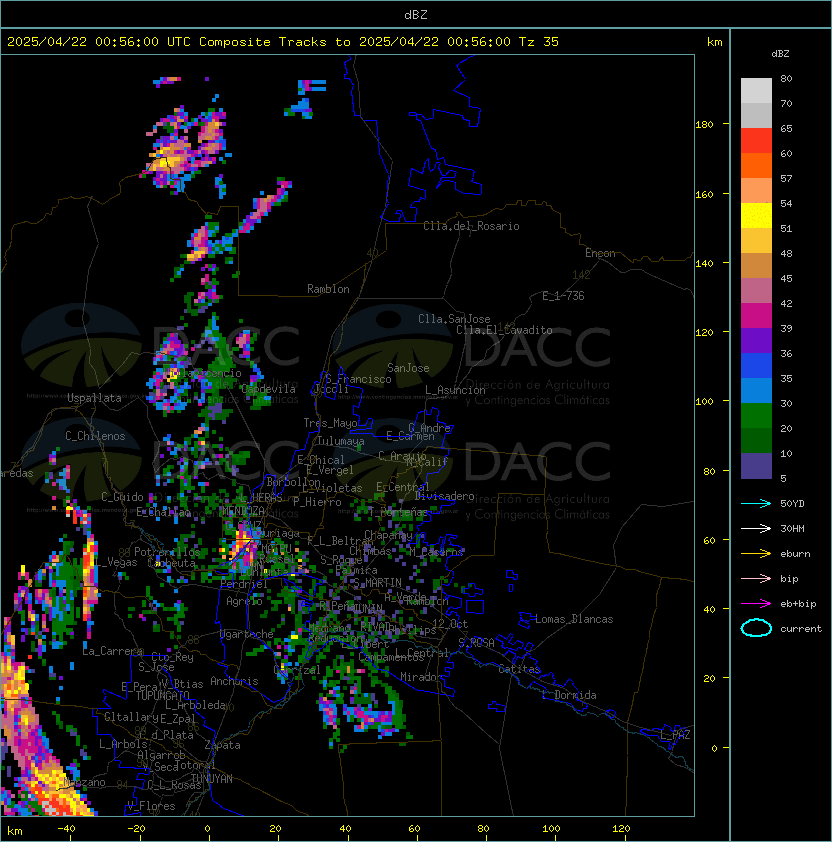The height and width of the screenshot is (842, 832).
Task: Click the Lomas_Blancas place label
Action: click(x=574, y=619)
